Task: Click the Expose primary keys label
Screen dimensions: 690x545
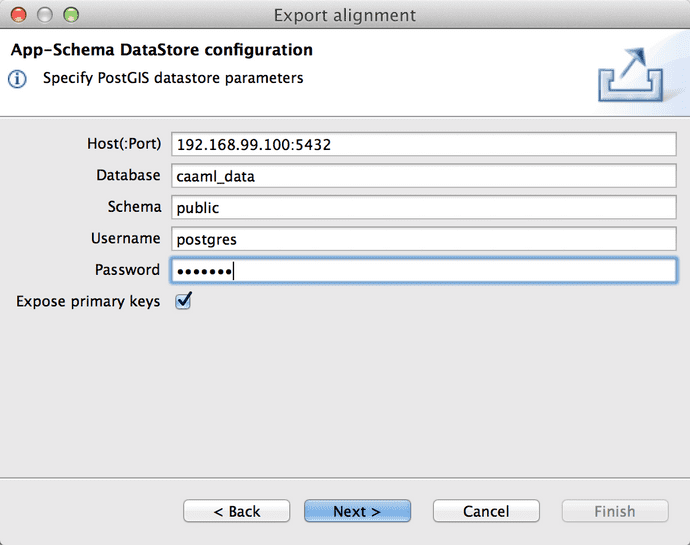Action: pyautogui.click(x=88, y=302)
